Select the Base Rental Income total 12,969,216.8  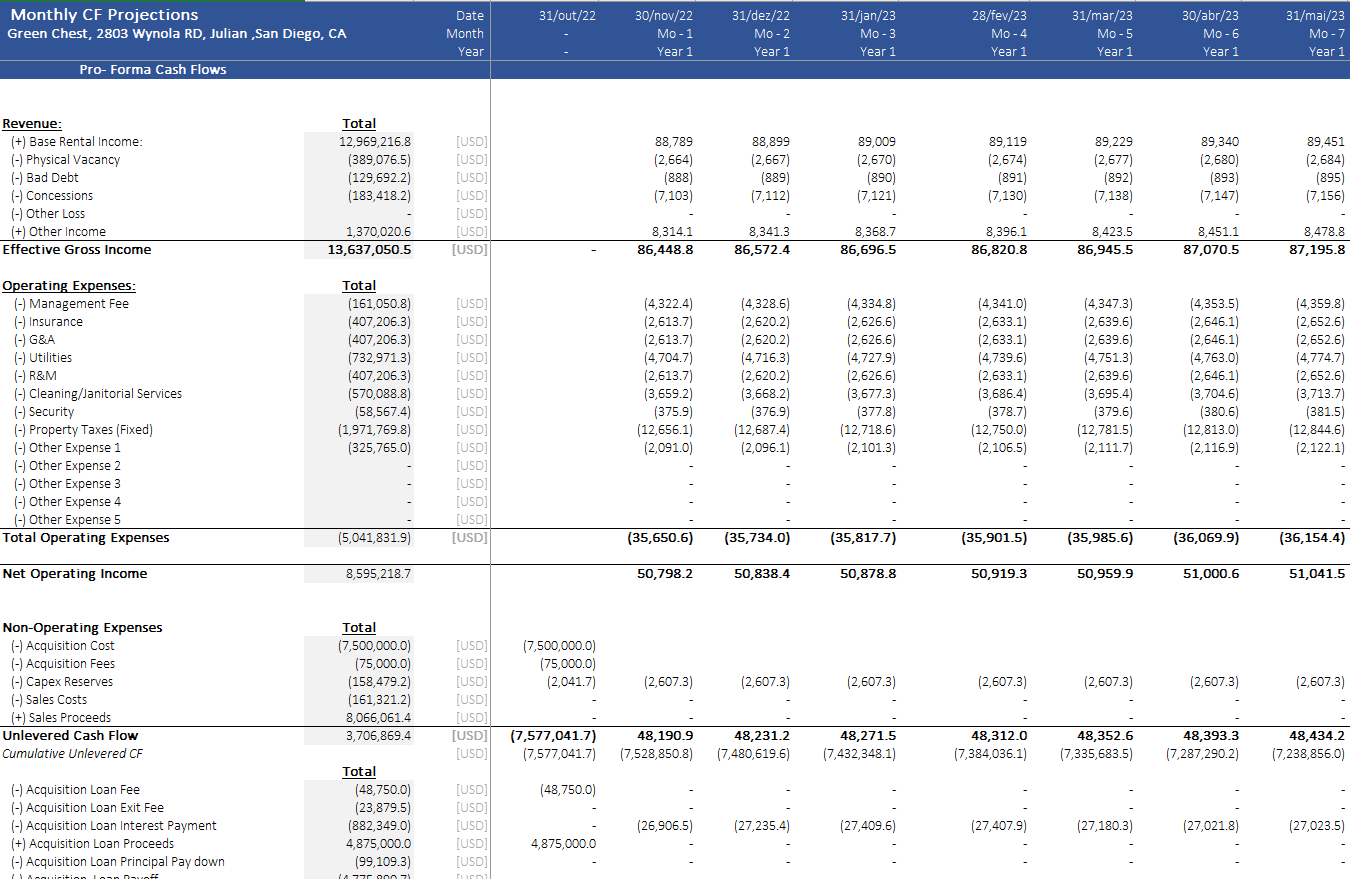coord(374,142)
